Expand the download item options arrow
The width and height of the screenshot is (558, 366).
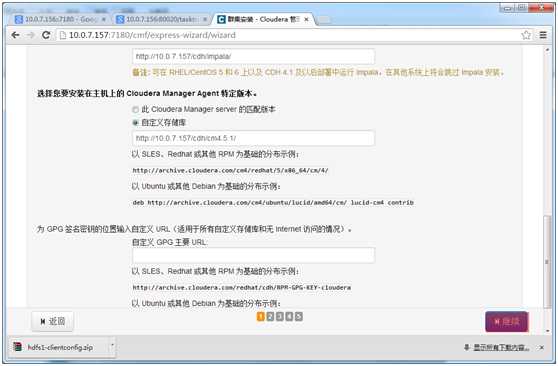[112, 347]
